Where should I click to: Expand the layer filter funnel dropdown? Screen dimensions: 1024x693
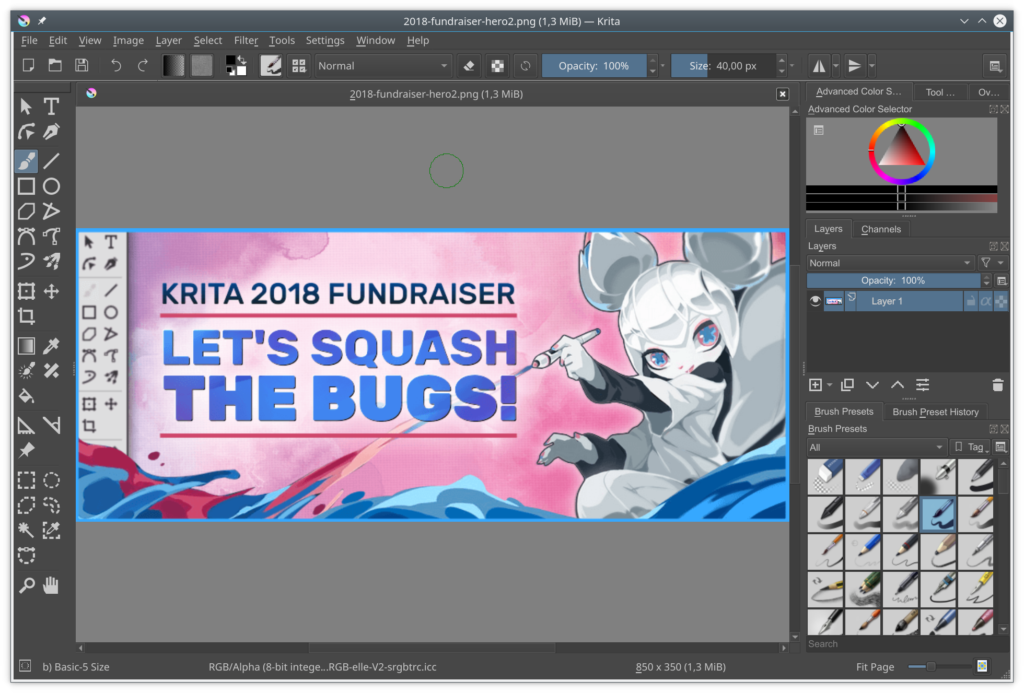click(991, 263)
